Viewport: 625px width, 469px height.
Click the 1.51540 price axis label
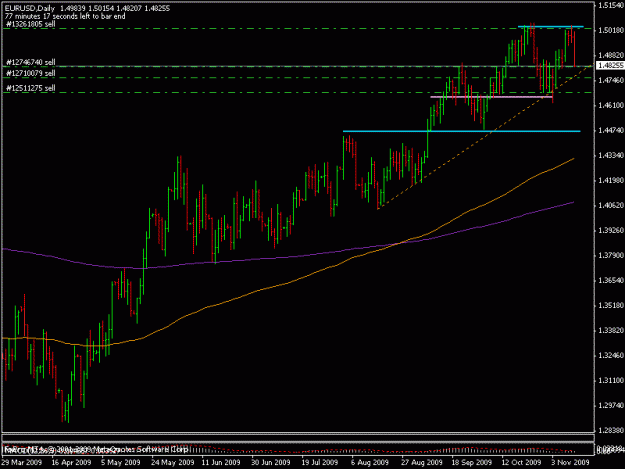(611, 5)
